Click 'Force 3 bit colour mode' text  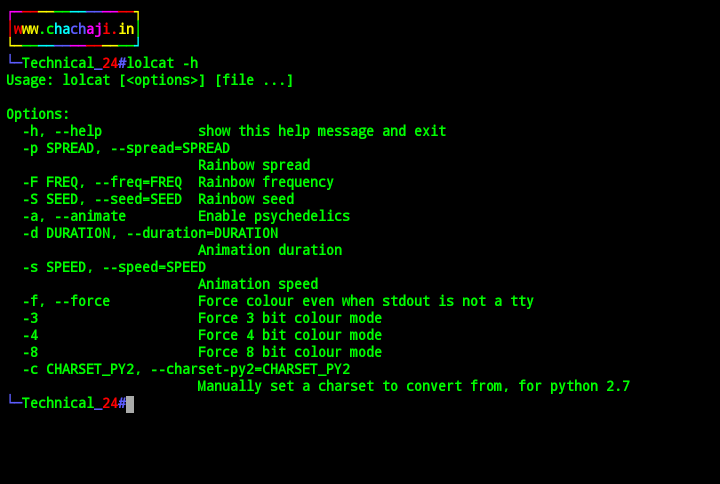(290, 318)
